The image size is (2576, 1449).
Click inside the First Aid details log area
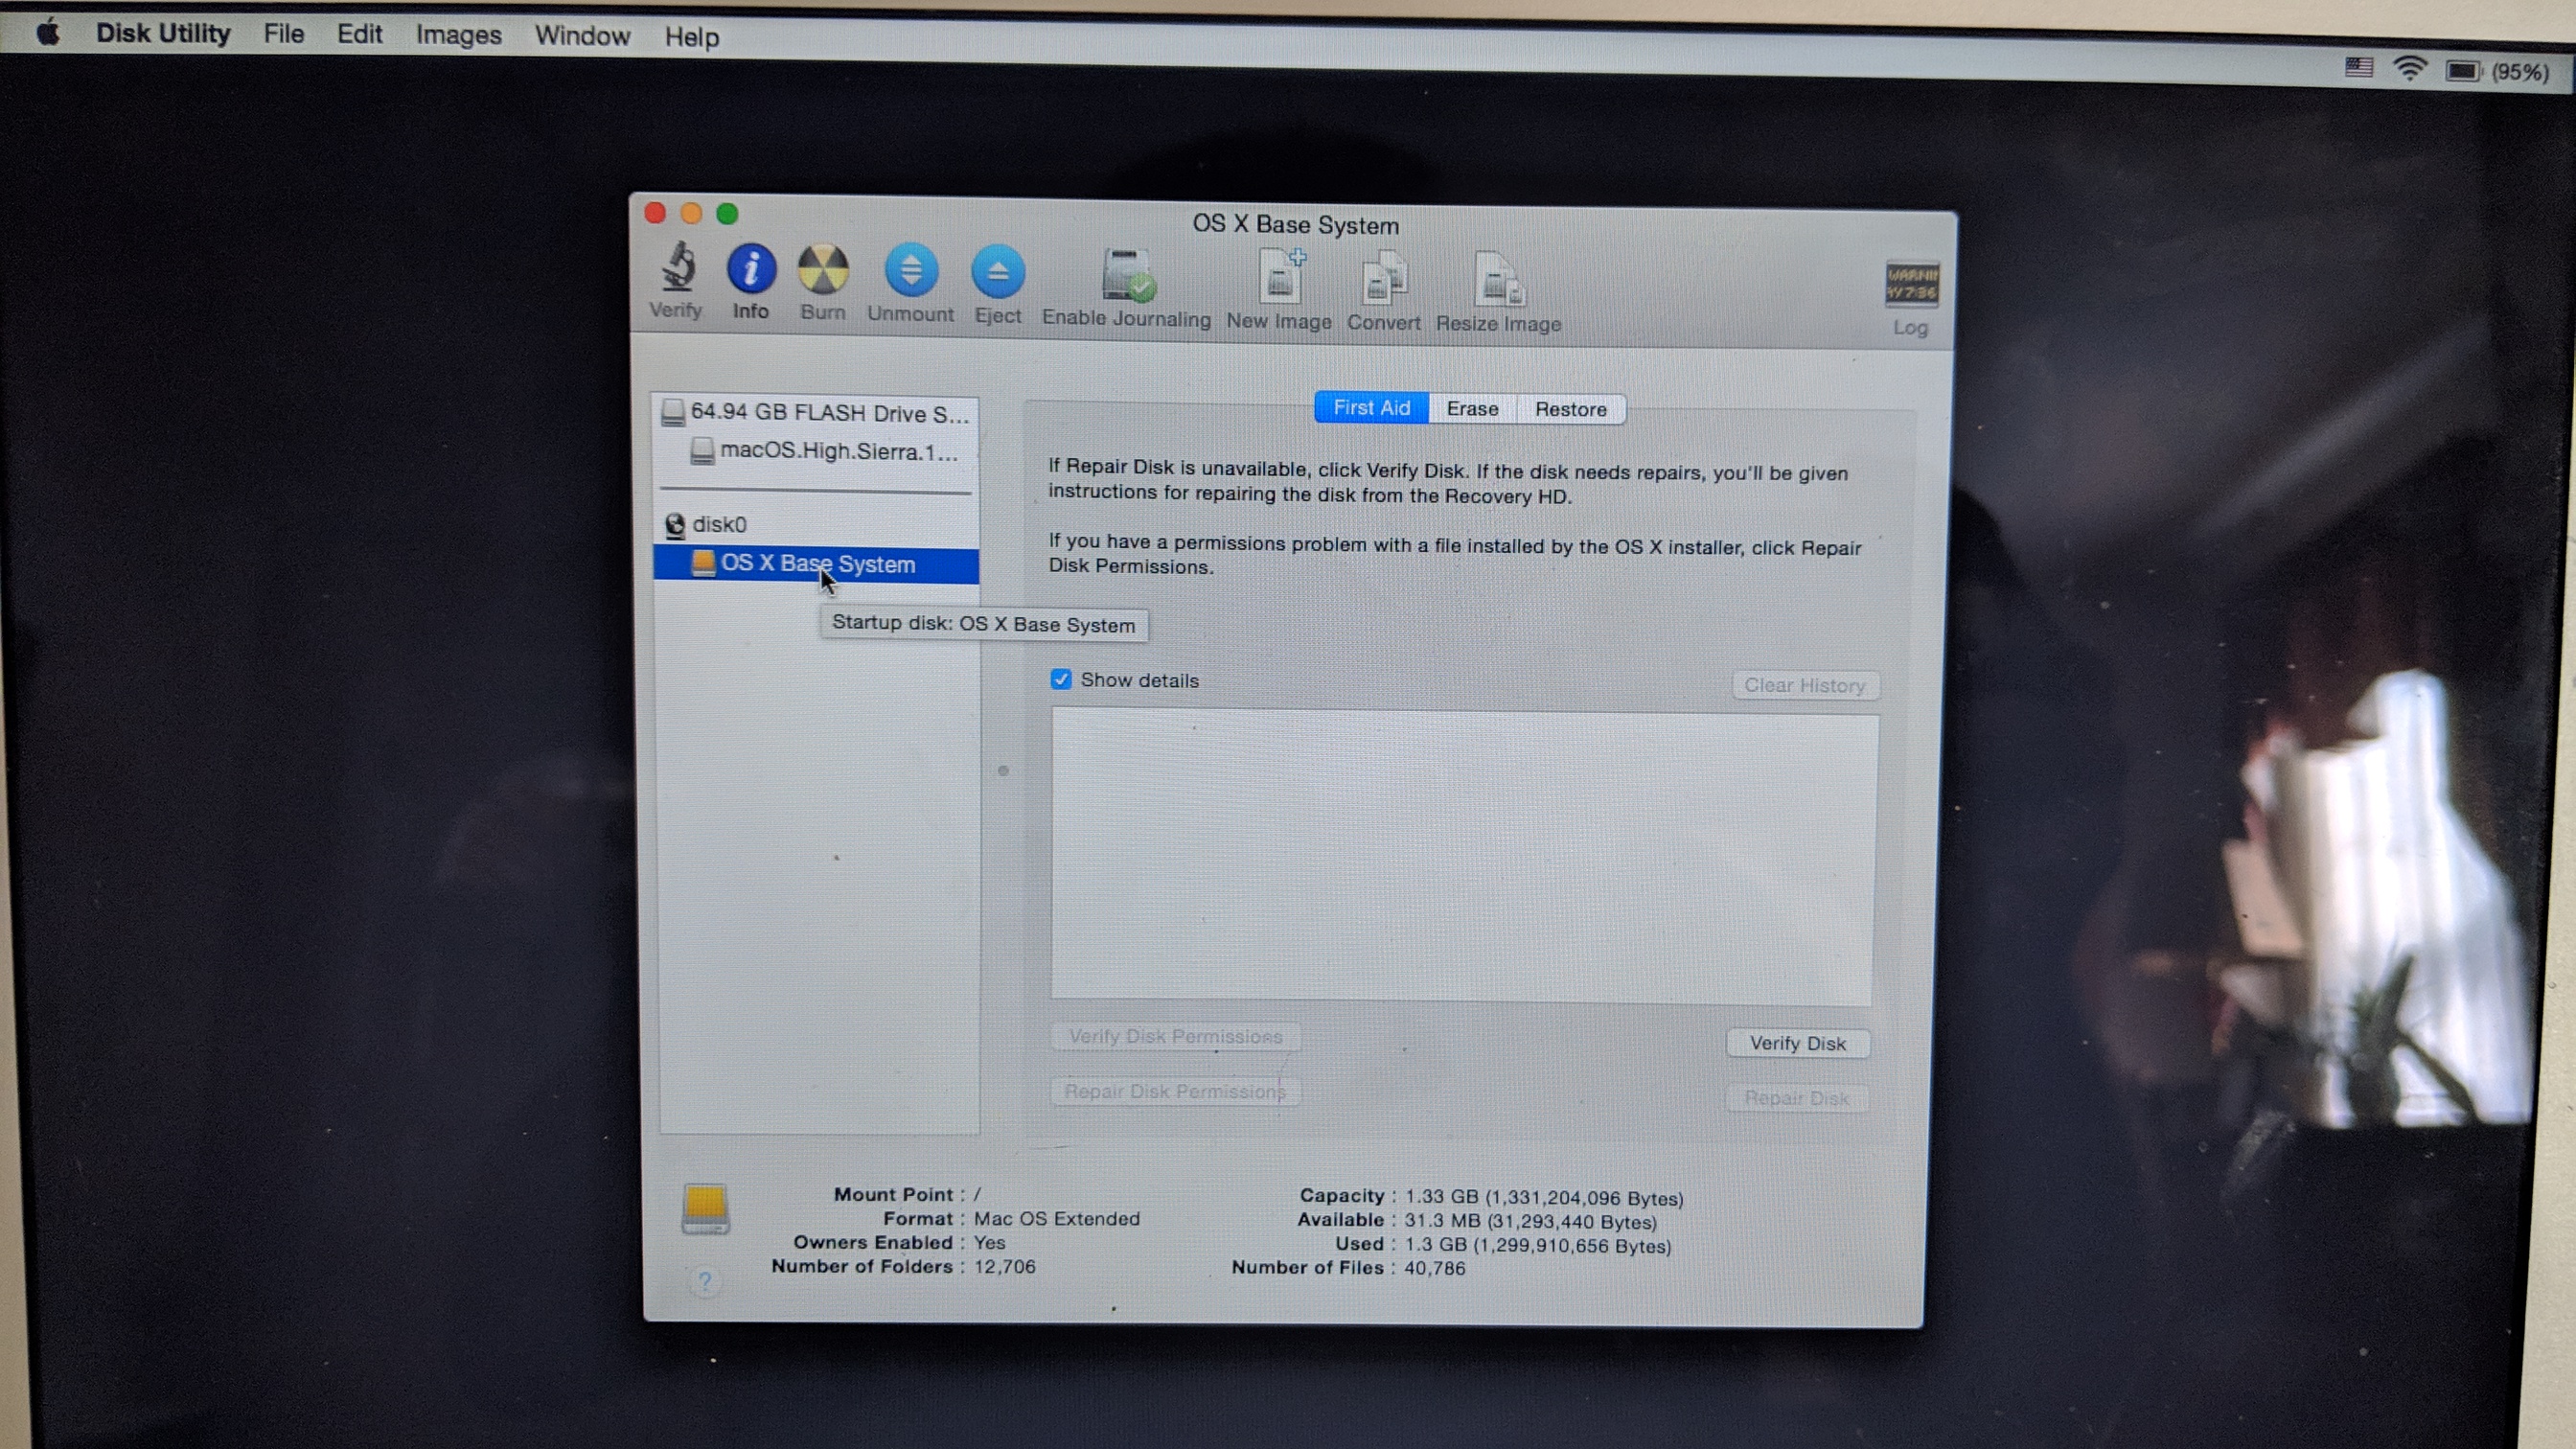(x=1463, y=857)
